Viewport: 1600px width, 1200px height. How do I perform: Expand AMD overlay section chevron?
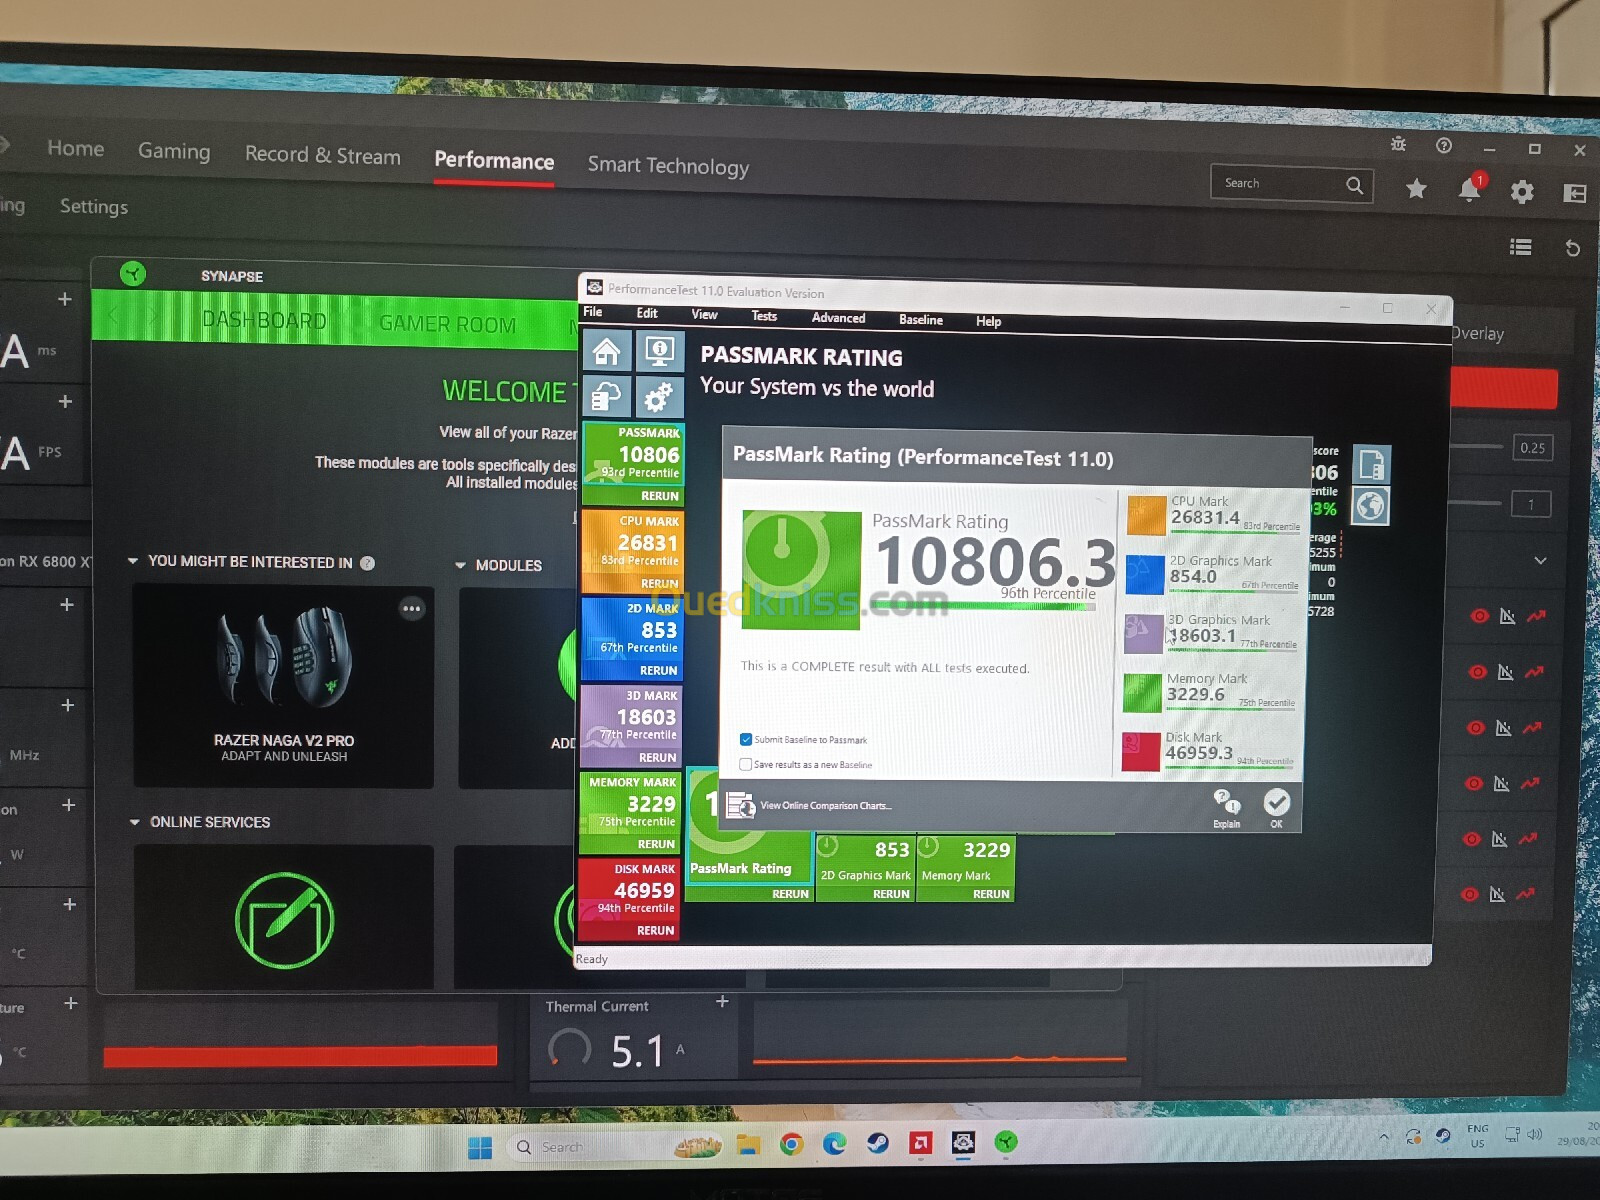(1540, 561)
